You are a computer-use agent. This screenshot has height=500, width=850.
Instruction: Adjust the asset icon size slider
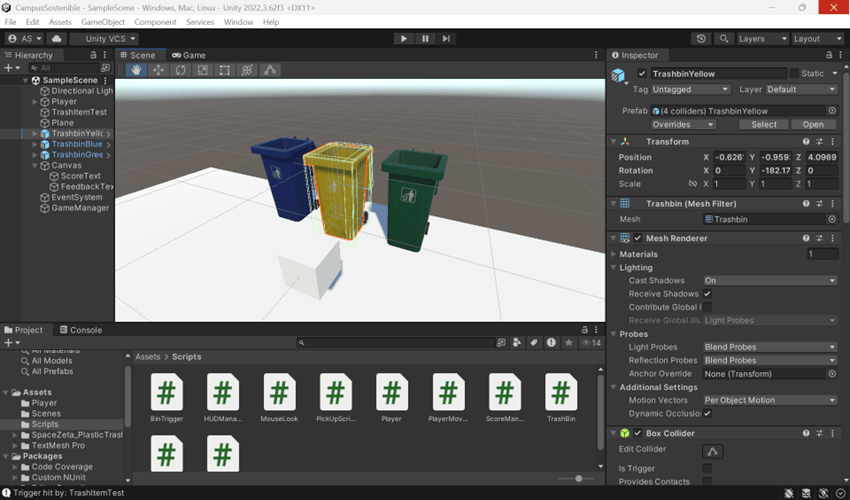pos(578,479)
